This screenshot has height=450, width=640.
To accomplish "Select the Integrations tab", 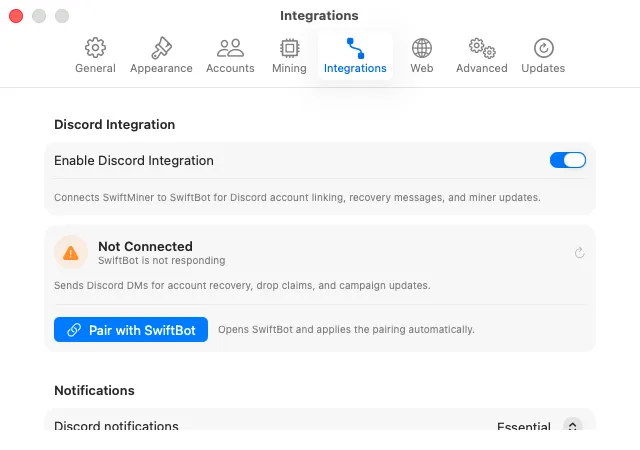I will click(x=355, y=56).
